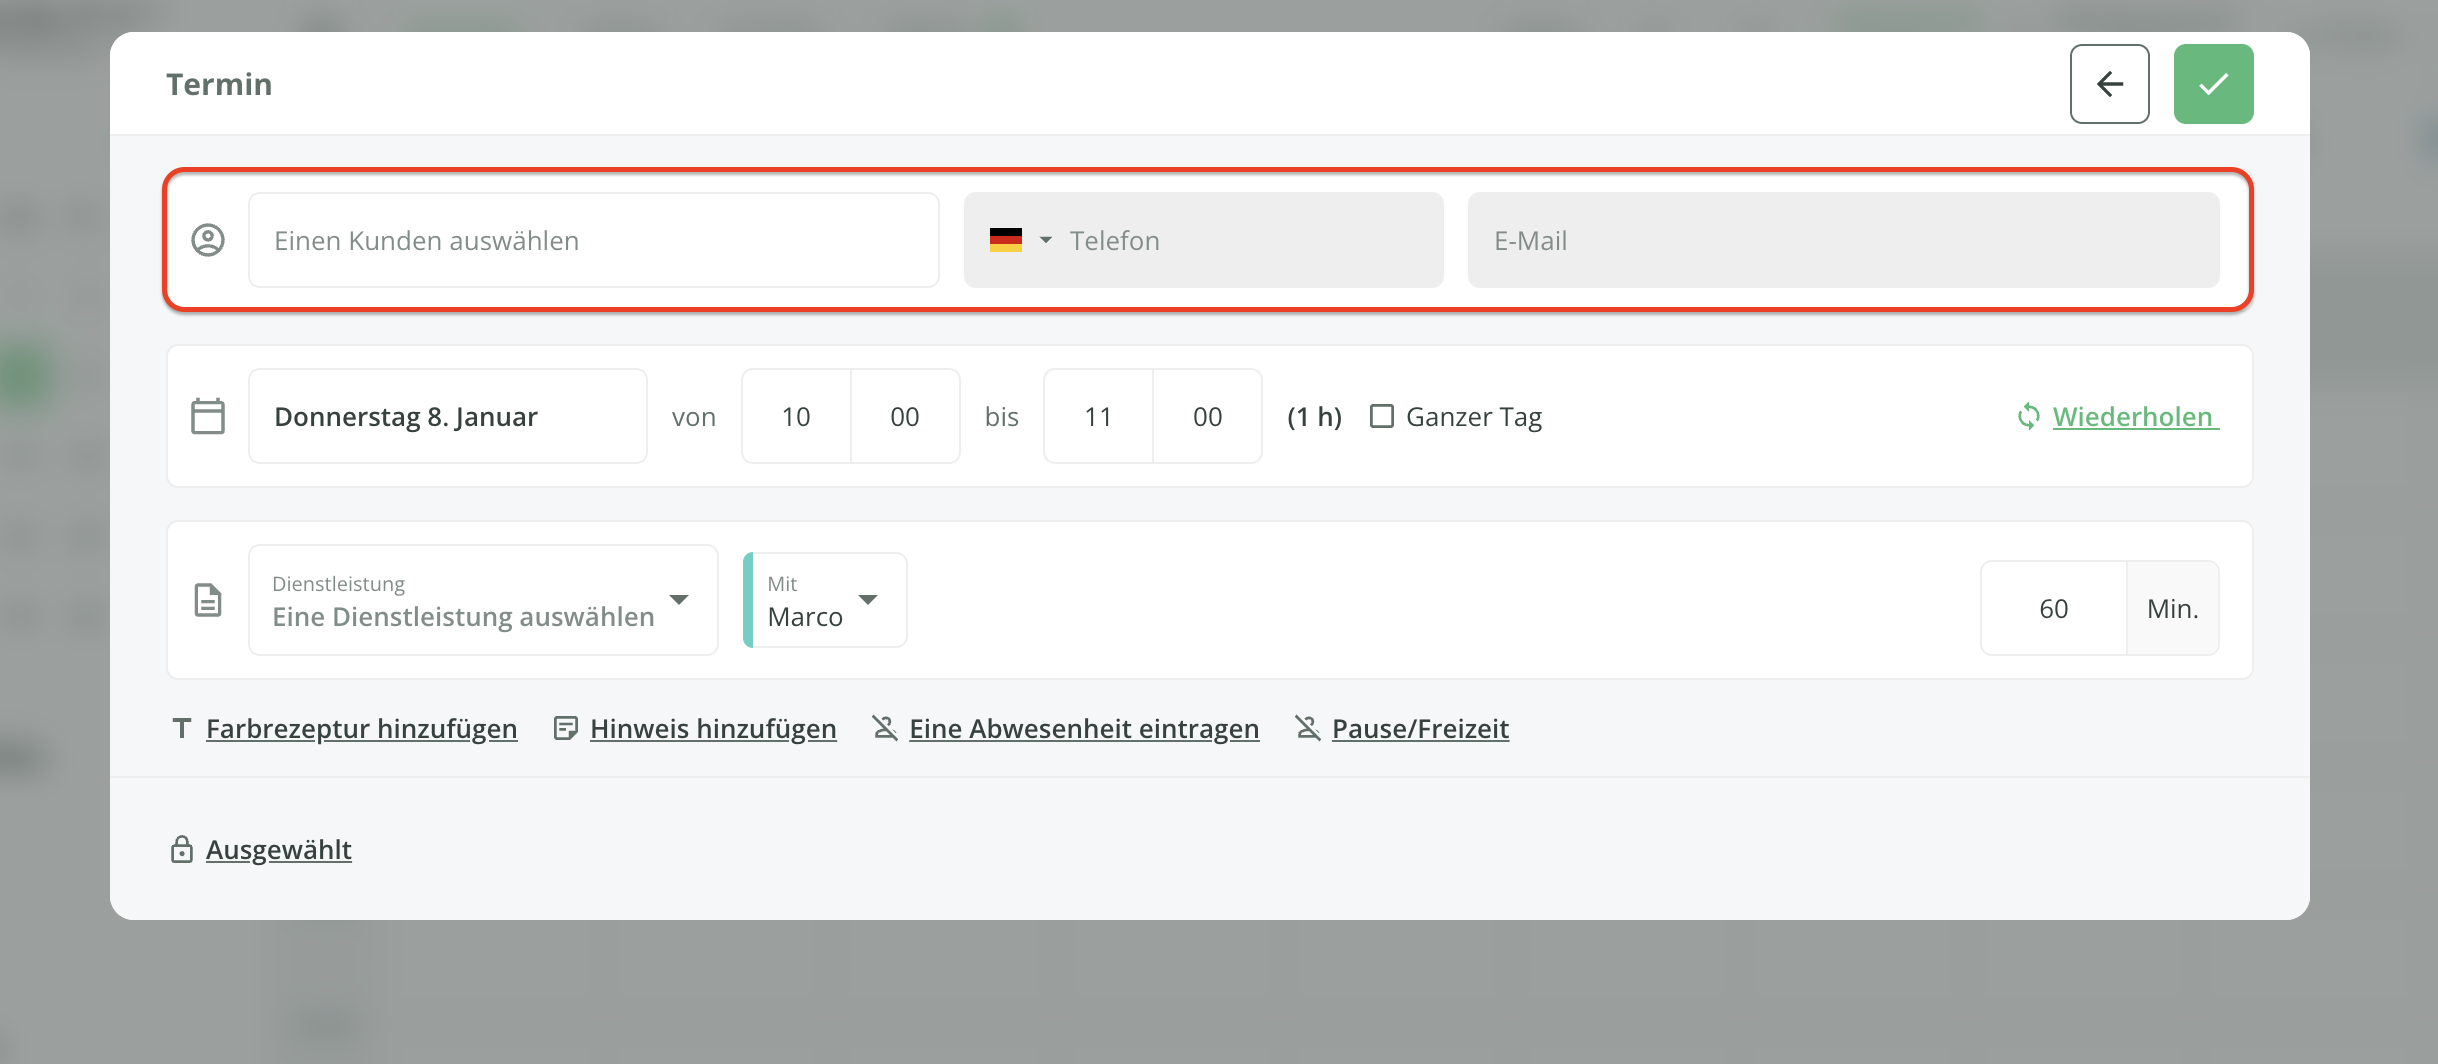Click the repeat arrows icon

coord(2028,416)
